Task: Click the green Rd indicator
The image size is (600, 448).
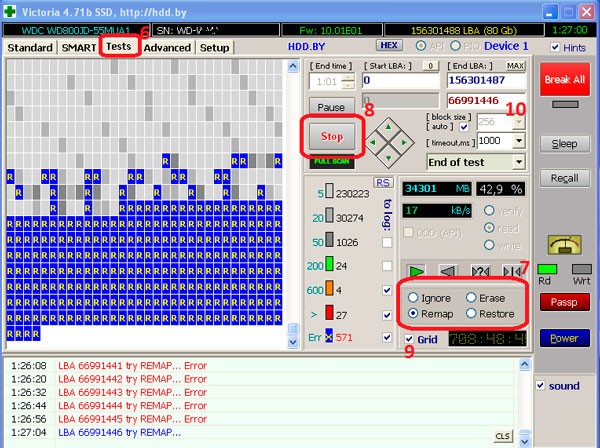Action: click(x=547, y=269)
